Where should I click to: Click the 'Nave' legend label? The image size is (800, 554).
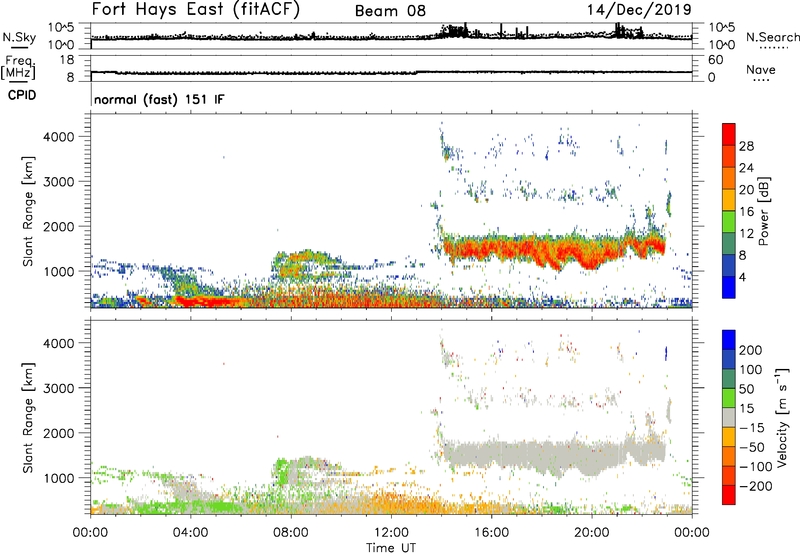[761, 70]
